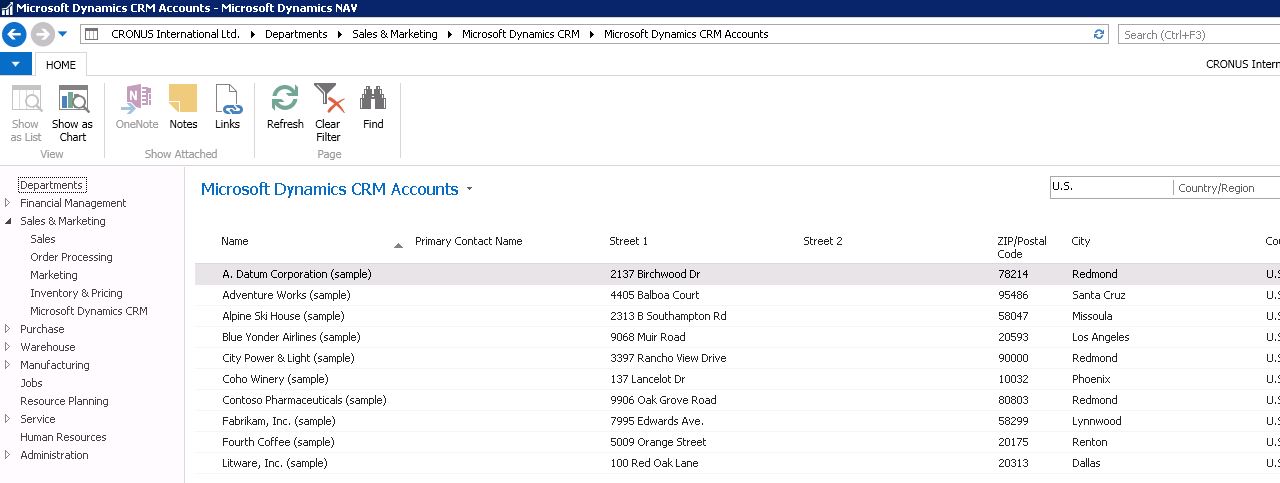Expand the Purchase node
The width and height of the screenshot is (1280, 483).
(8, 329)
